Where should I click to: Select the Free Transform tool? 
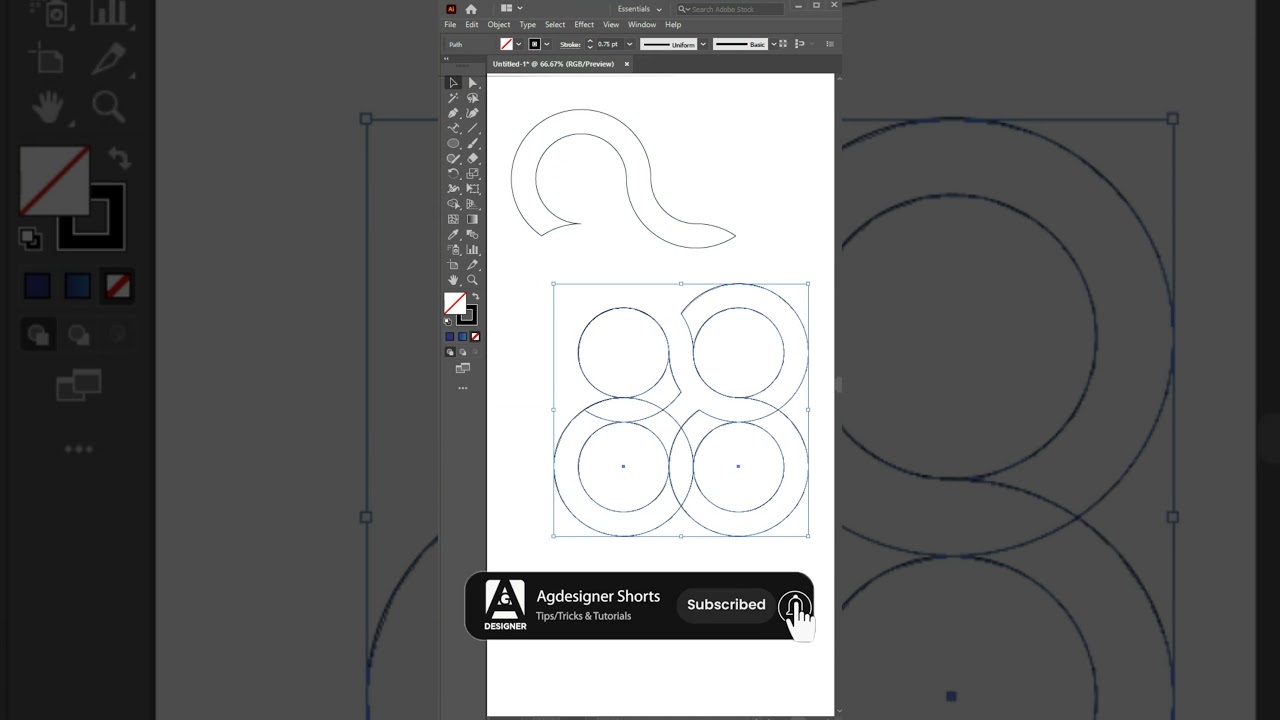[473, 188]
